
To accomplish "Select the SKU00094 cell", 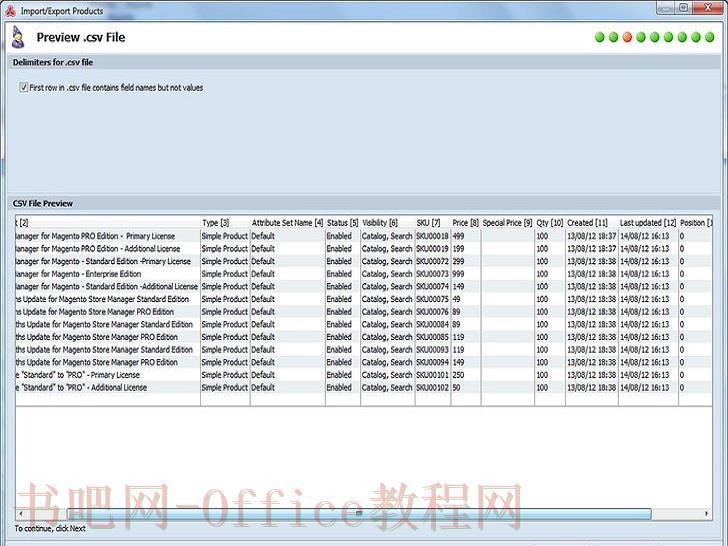I will pyautogui.click(x=433, y=362).
